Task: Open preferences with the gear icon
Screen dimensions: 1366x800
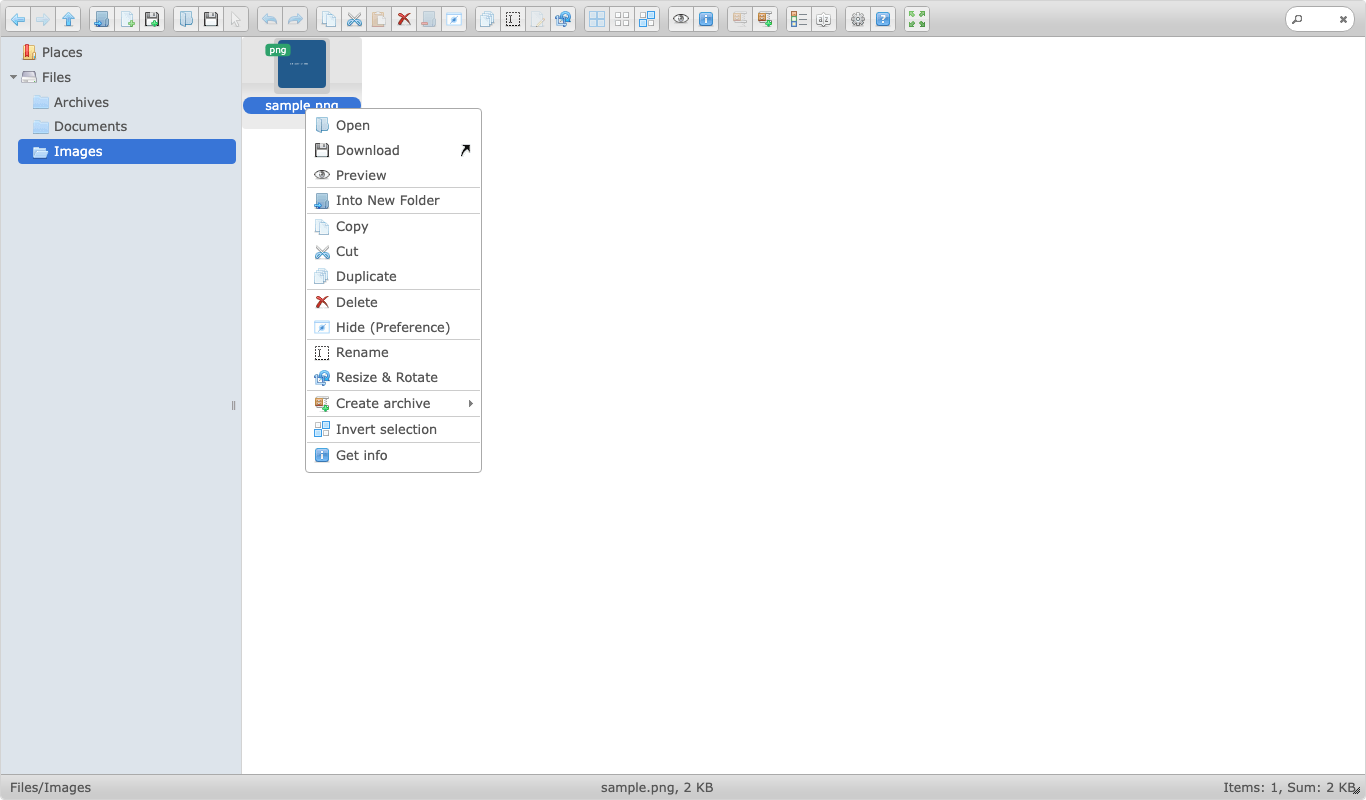Action: (858, 19)
